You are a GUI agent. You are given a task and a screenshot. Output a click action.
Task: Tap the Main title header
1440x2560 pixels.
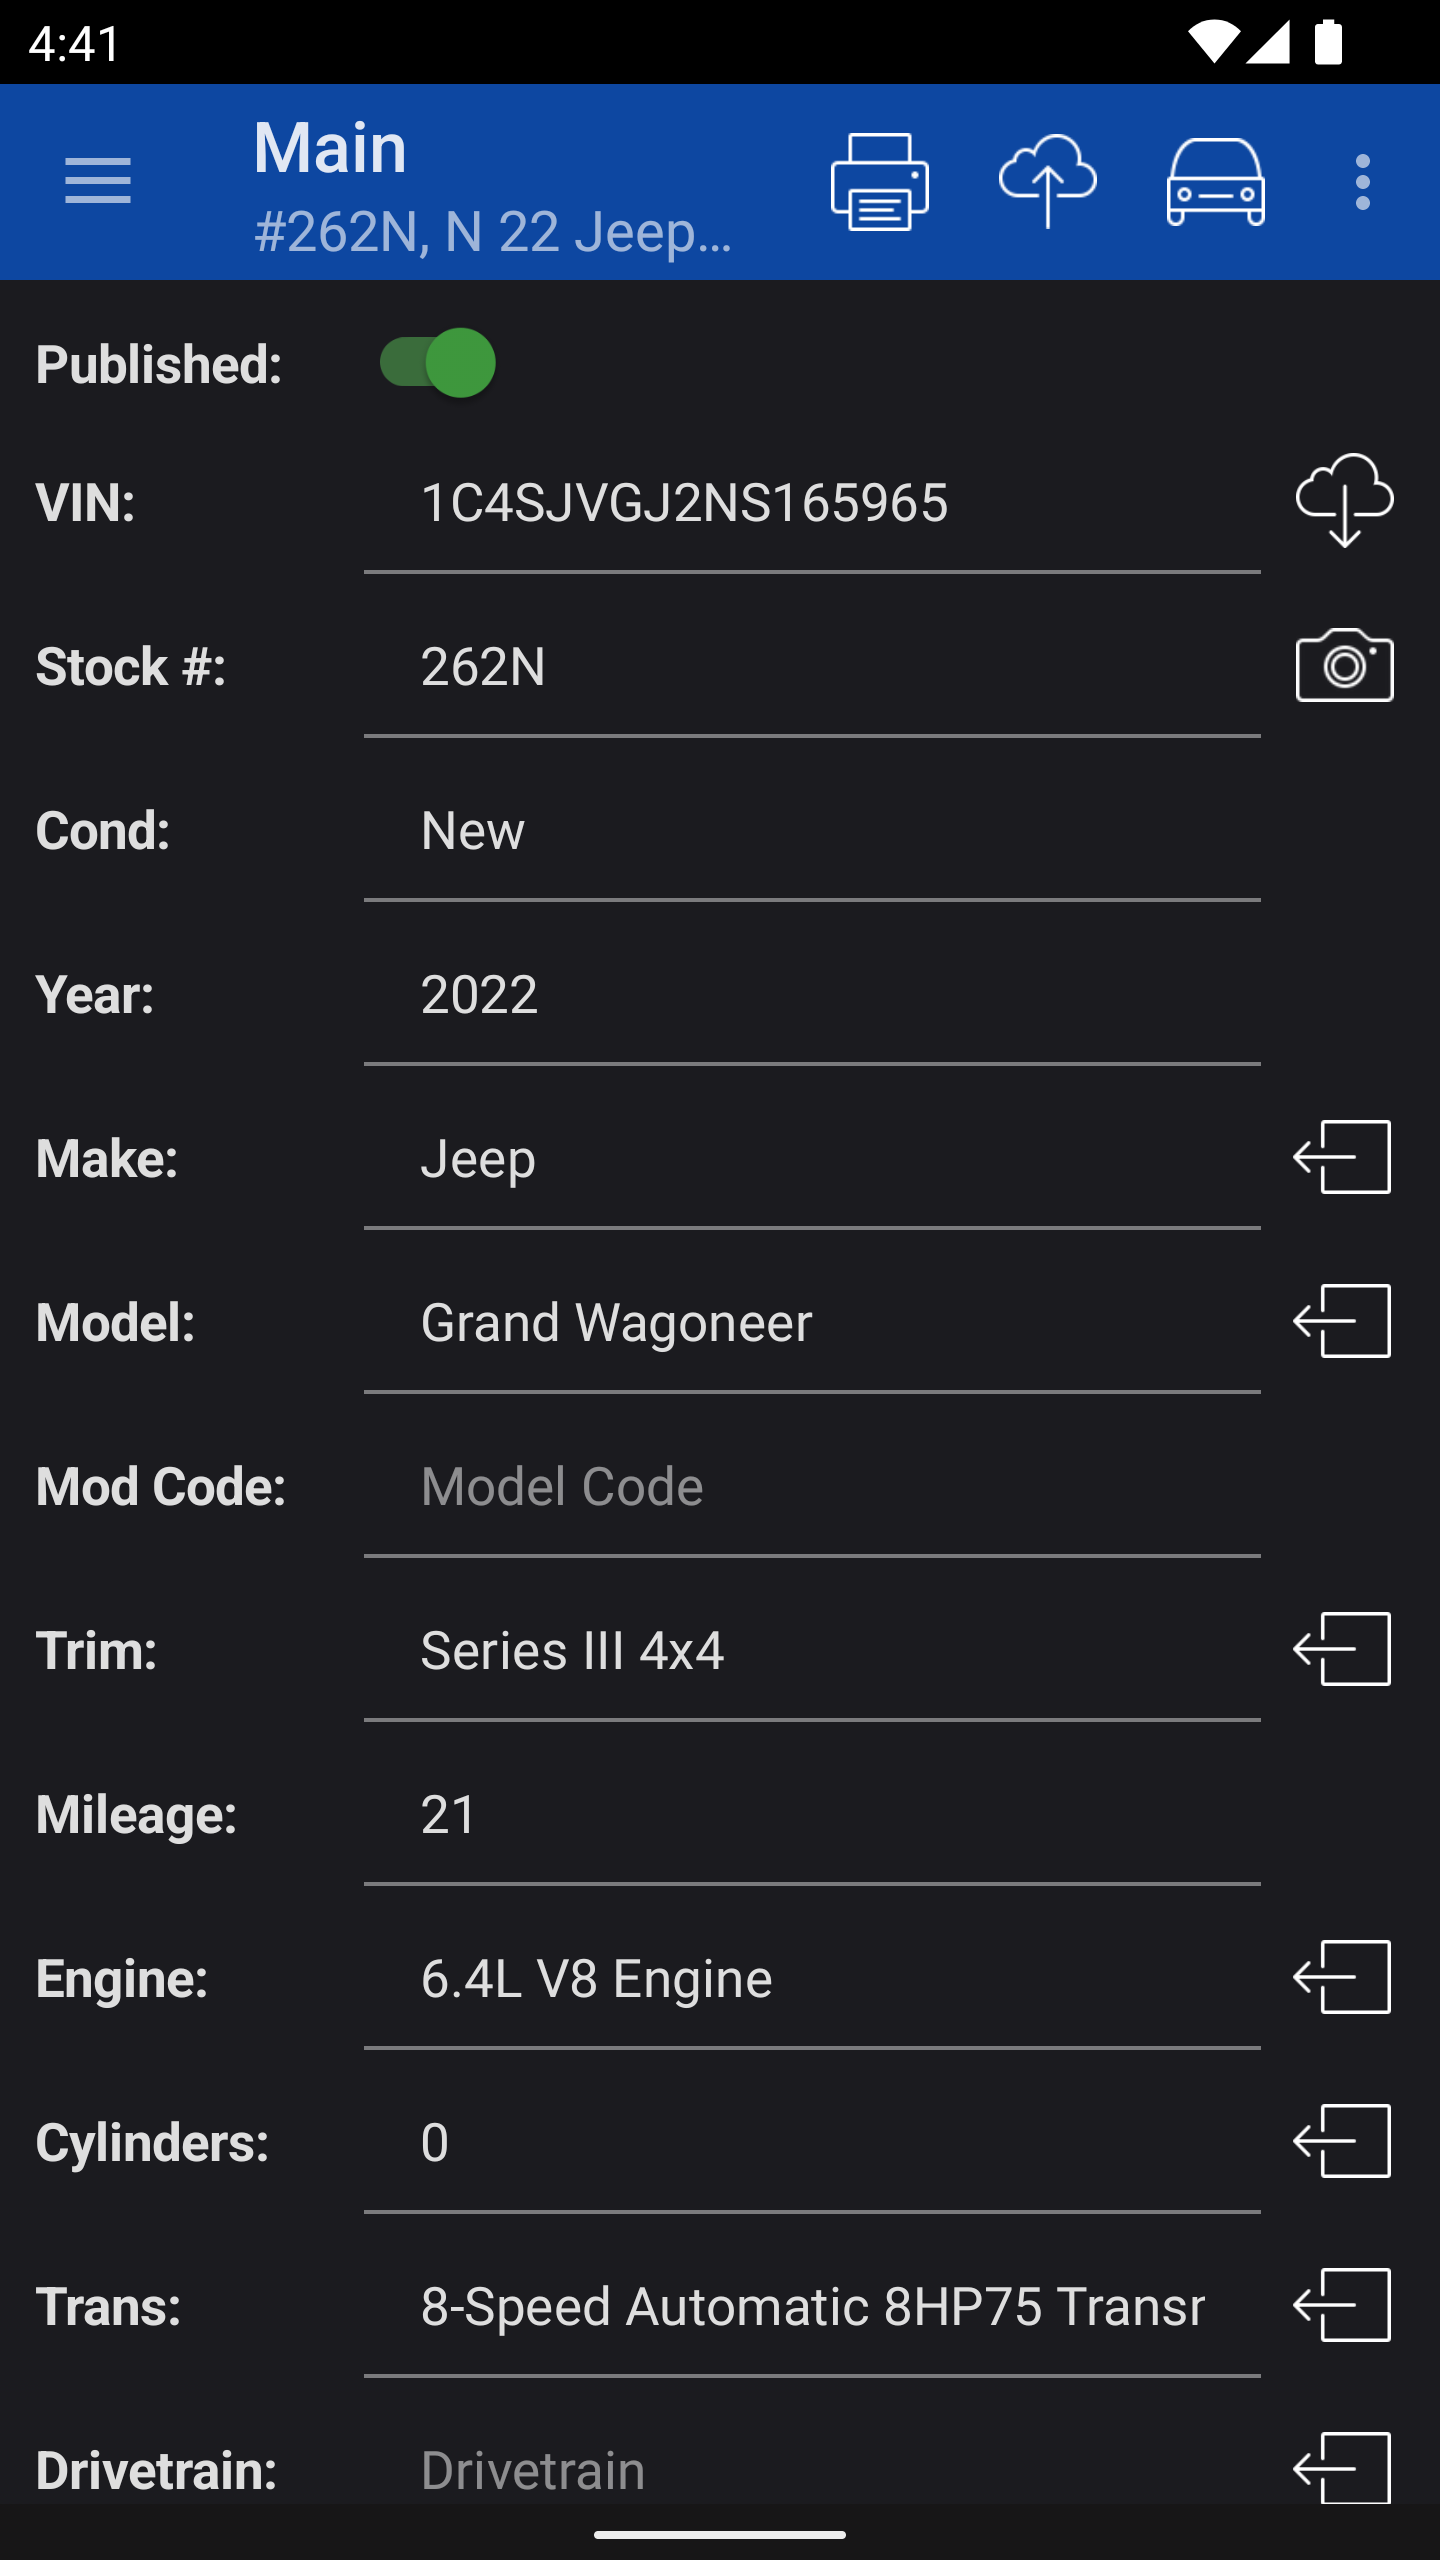click(x=330, y=148)
